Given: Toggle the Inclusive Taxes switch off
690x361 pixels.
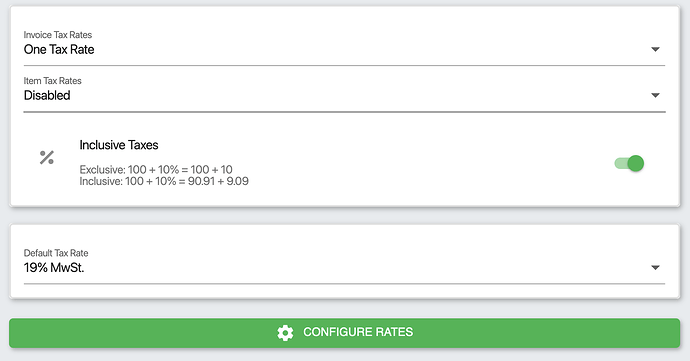Looking at the screenshot, I should pyautogui.click(x=629, y=163).
